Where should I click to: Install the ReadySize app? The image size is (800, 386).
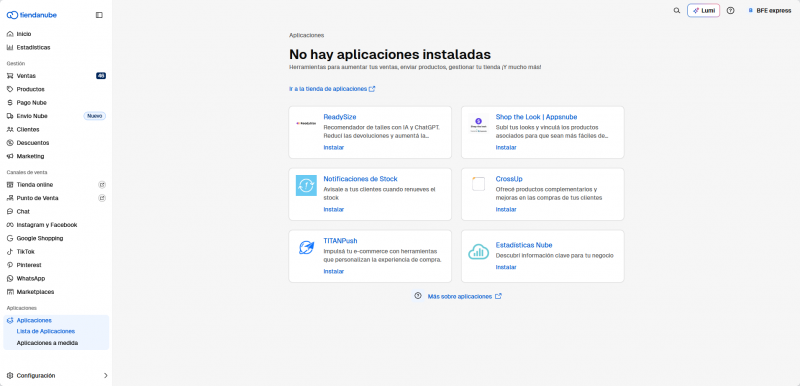click(334, 147)
